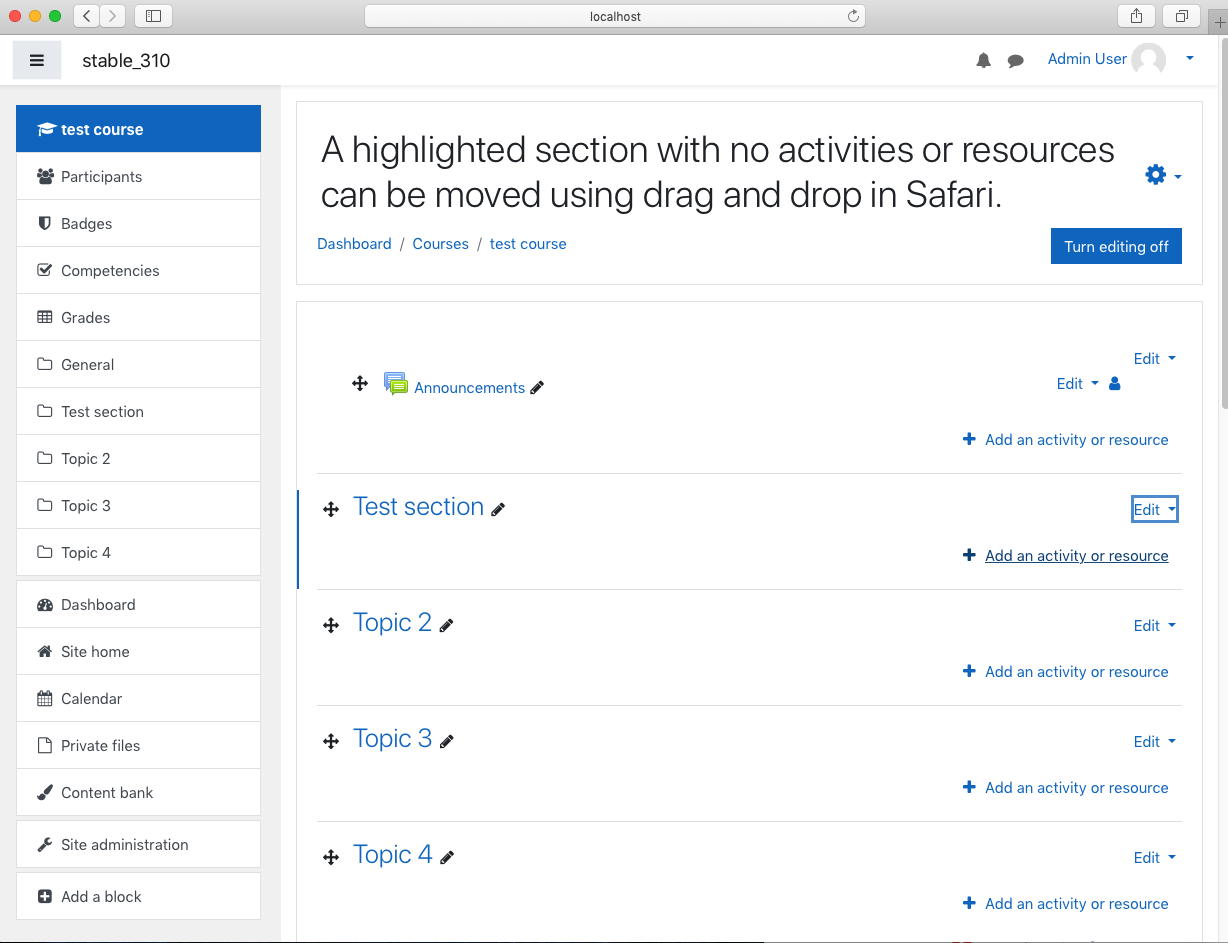Image resolution: width=1228 pixels, height=943 pixels.
Task: Open Content bank from the sidebar
Action: (138, 792)
